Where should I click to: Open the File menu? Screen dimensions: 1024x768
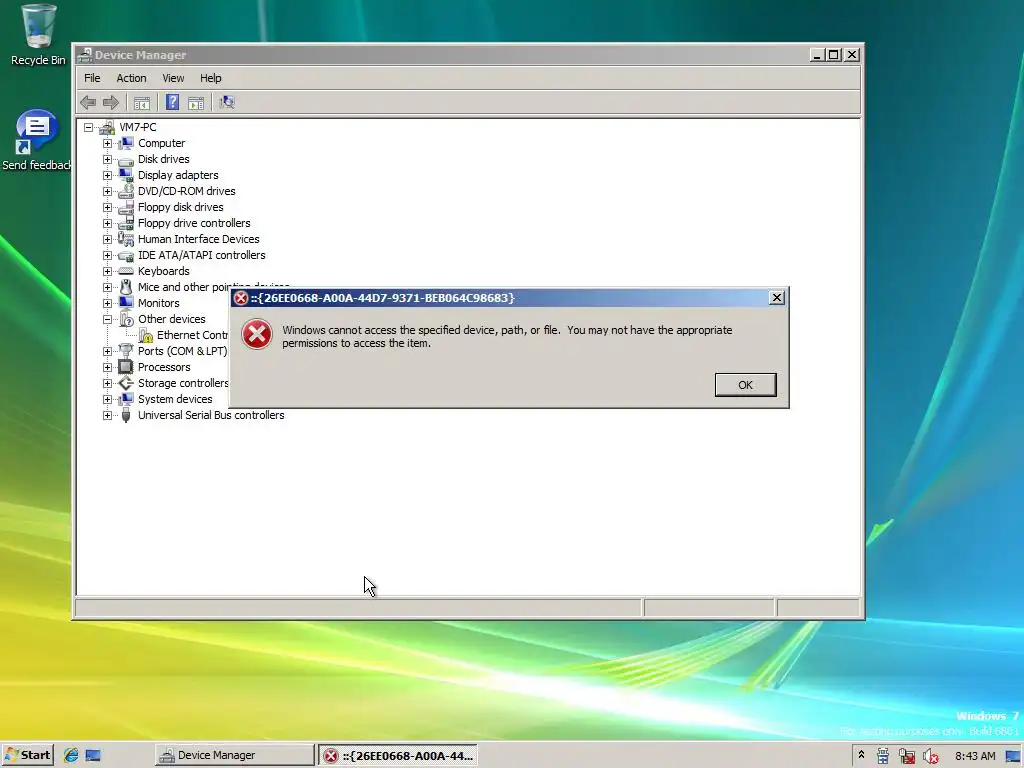92,78
